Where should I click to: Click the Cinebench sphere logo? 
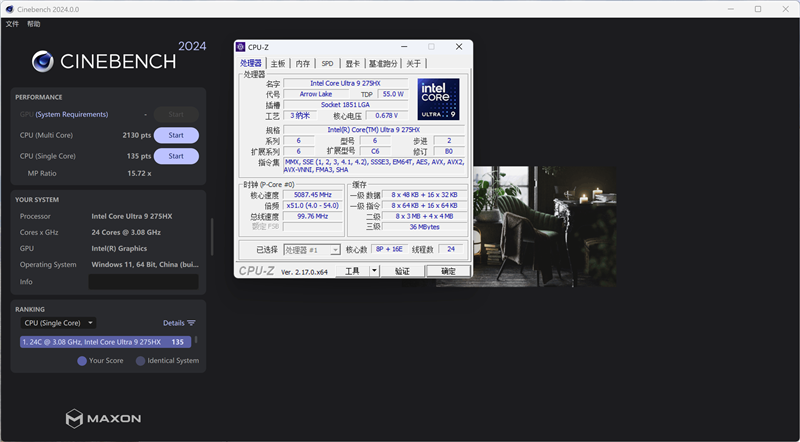tap(42, 62)
